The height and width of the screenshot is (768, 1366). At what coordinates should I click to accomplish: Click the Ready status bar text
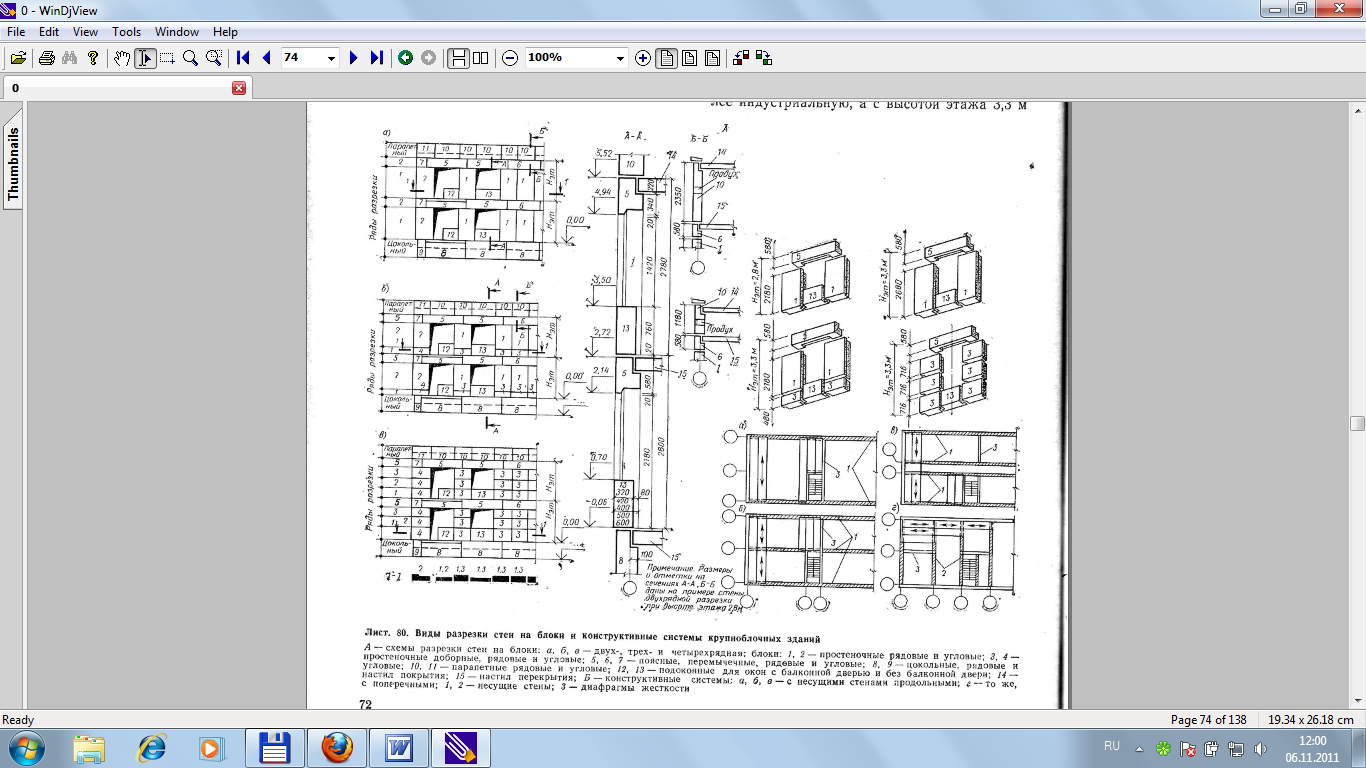(x=18, y=720)
